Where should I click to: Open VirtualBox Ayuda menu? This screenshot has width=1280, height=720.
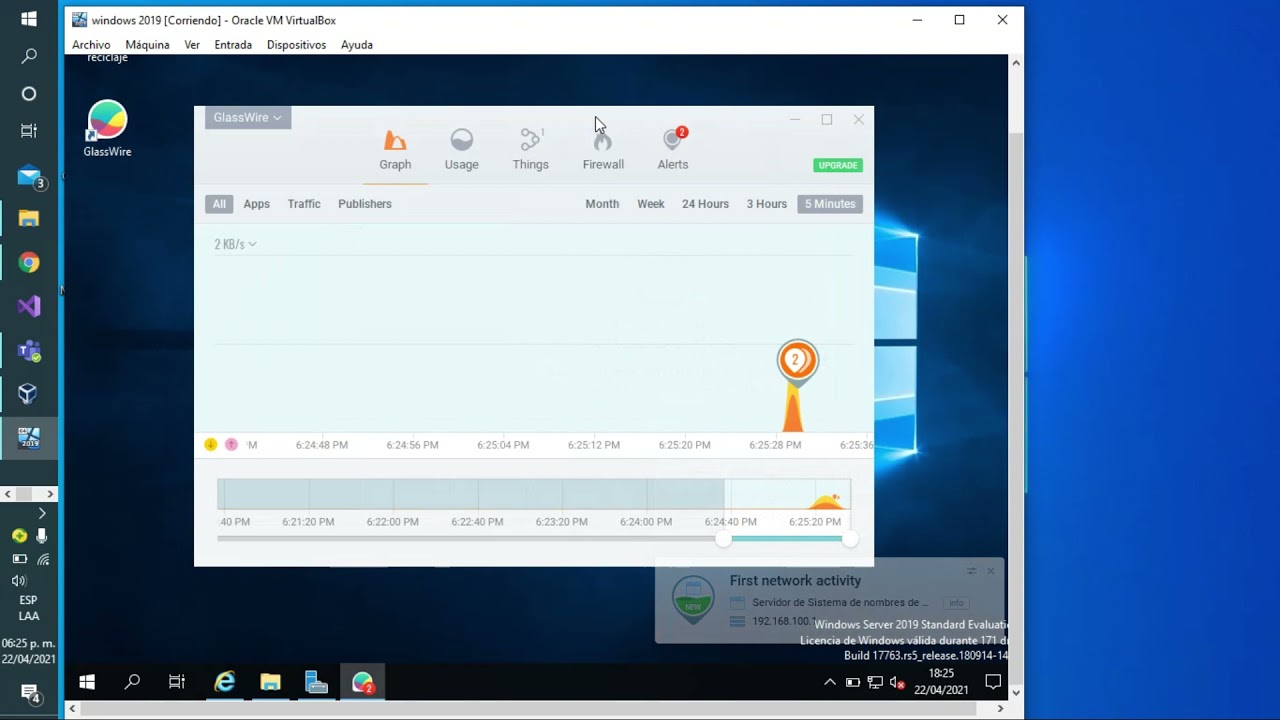[357, 45]
